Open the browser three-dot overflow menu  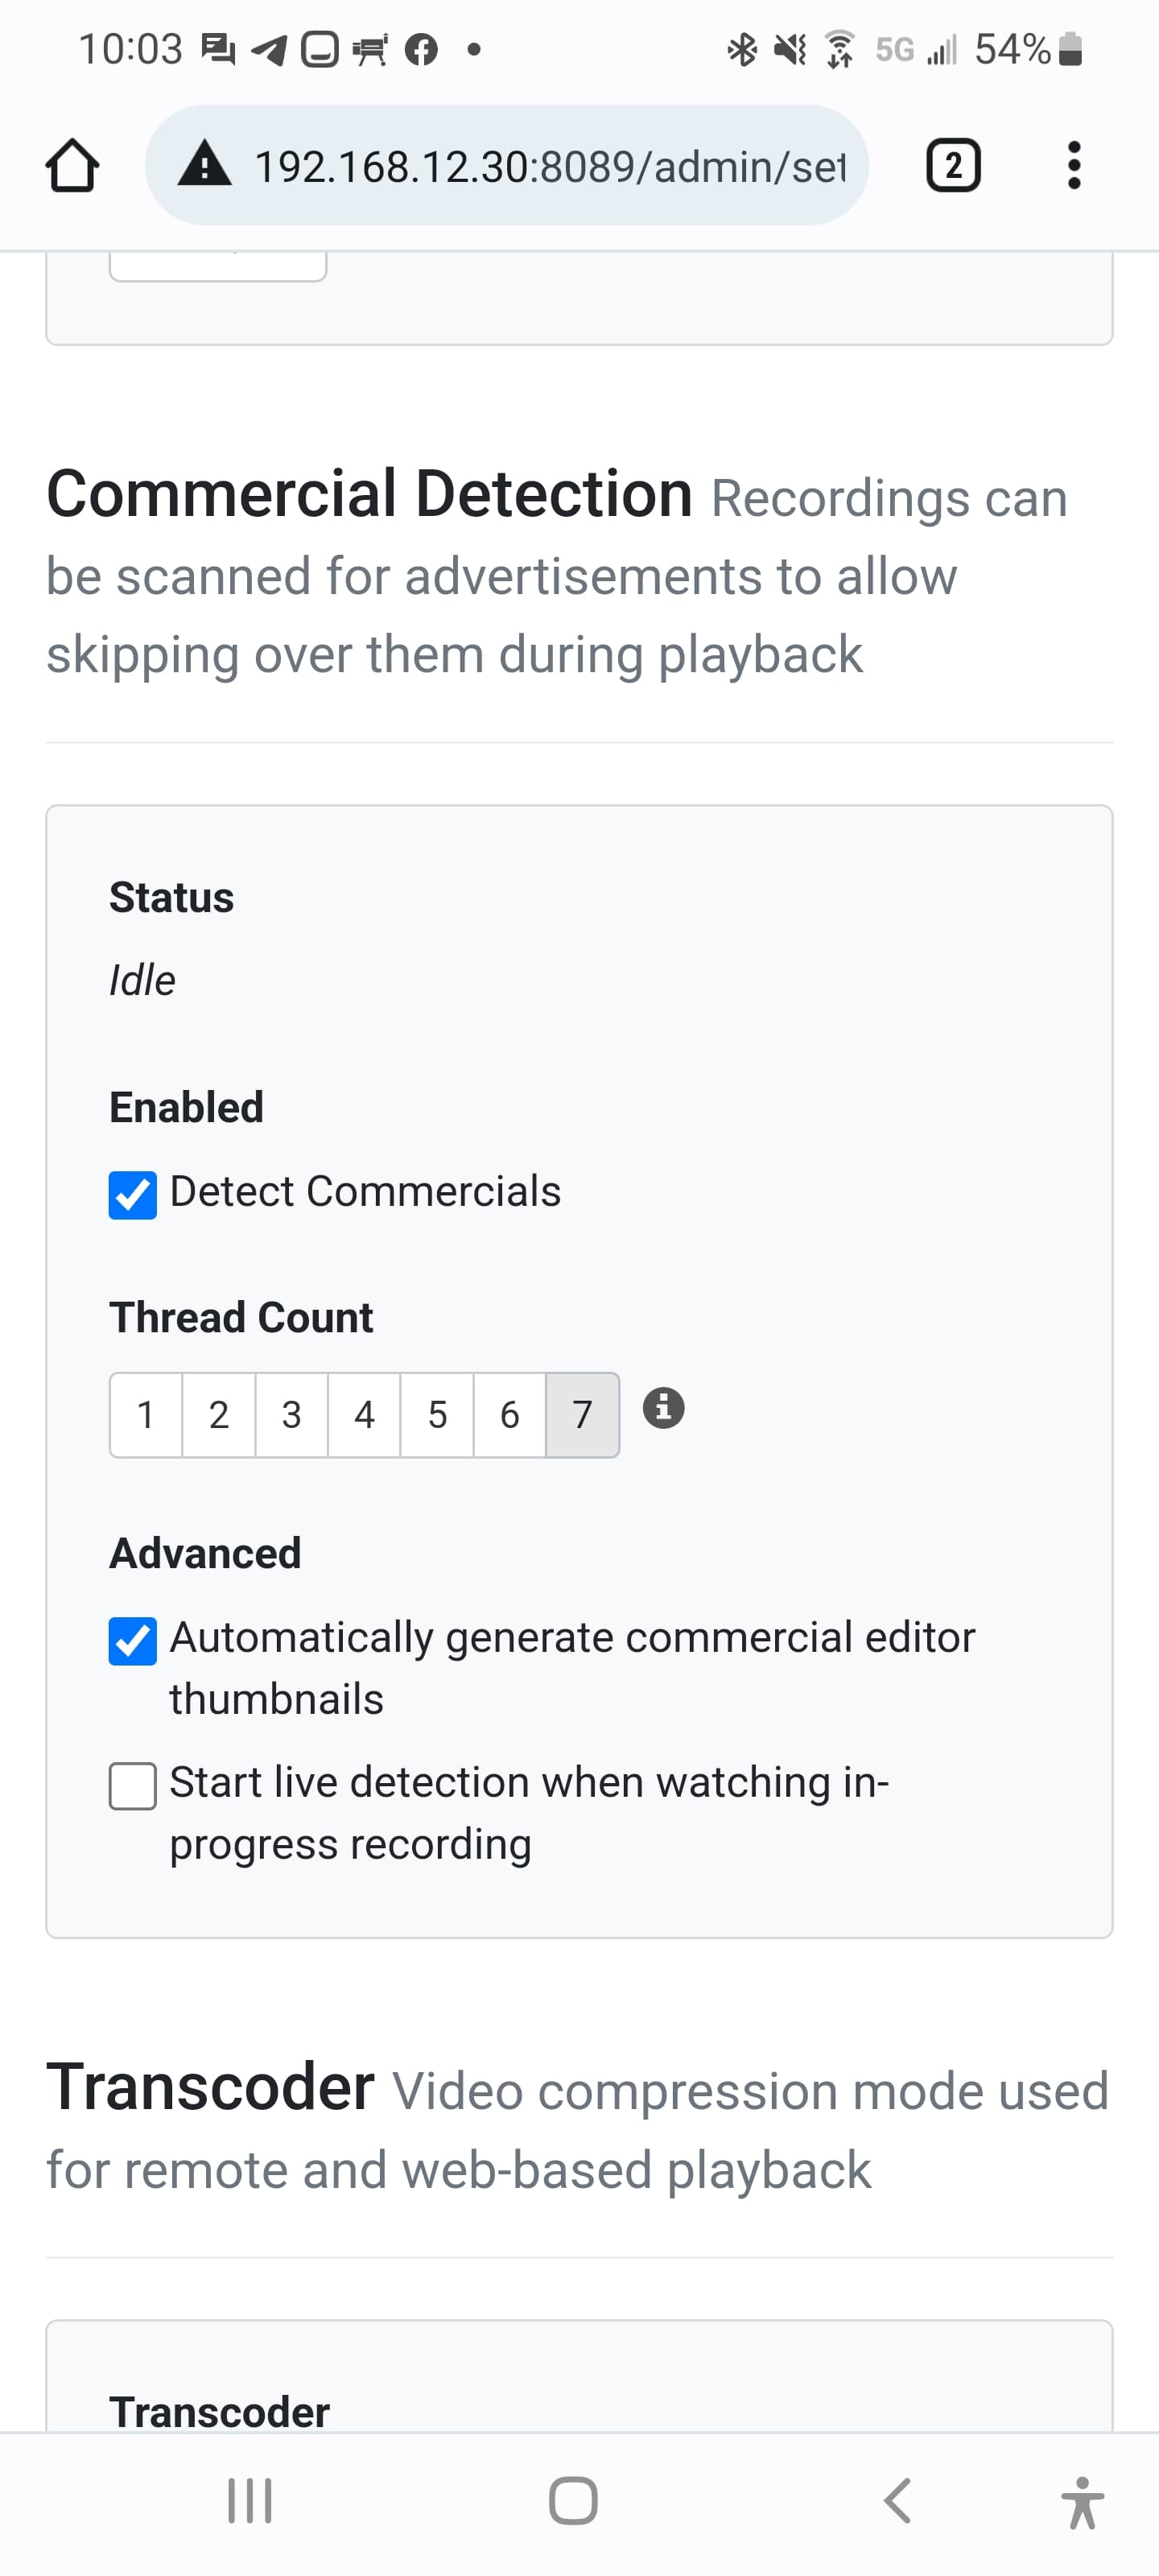(x=1073, y=165)
